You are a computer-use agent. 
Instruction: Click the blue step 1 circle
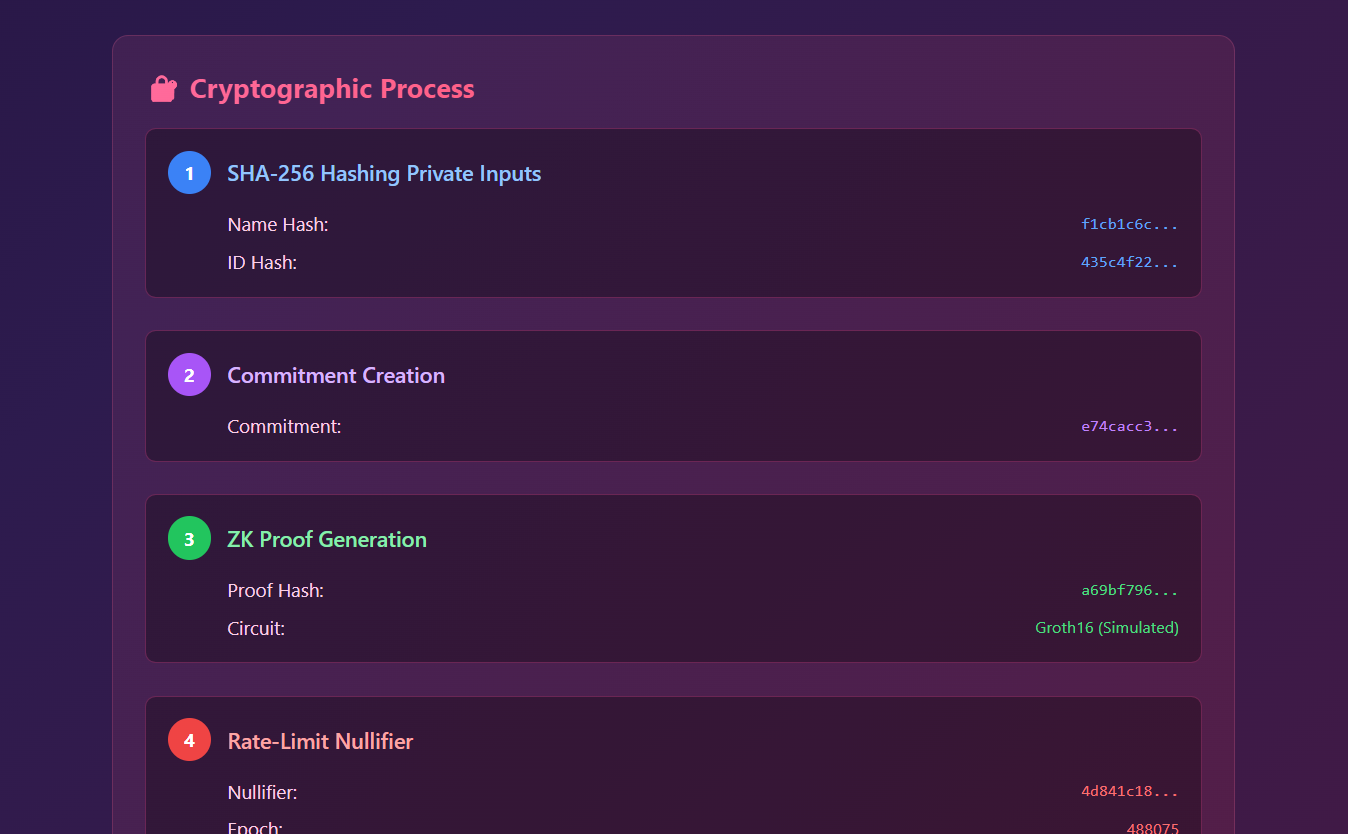189,173
